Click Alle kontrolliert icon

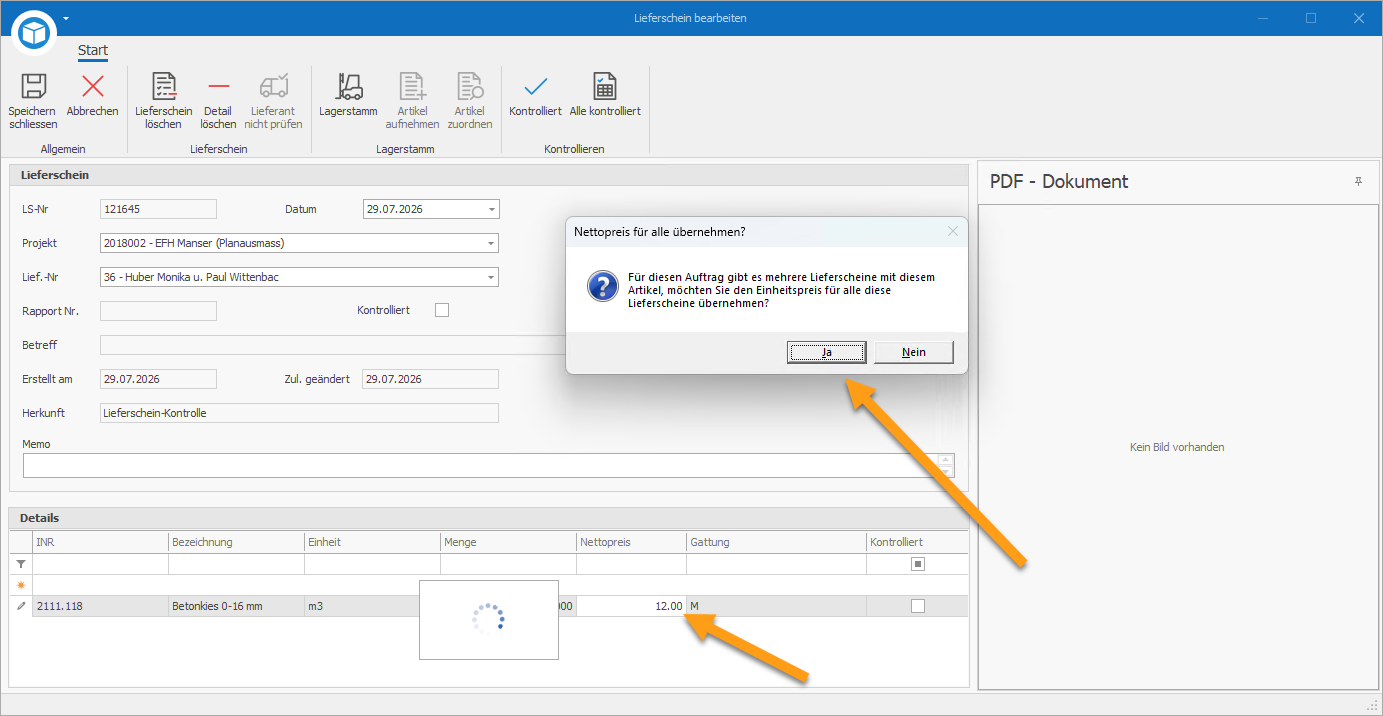pyautogui.click(x=605, y=86)
